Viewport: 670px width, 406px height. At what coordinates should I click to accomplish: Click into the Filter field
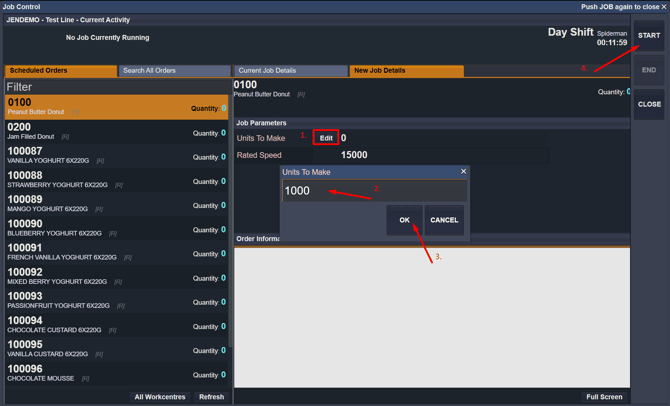point(117,87)
